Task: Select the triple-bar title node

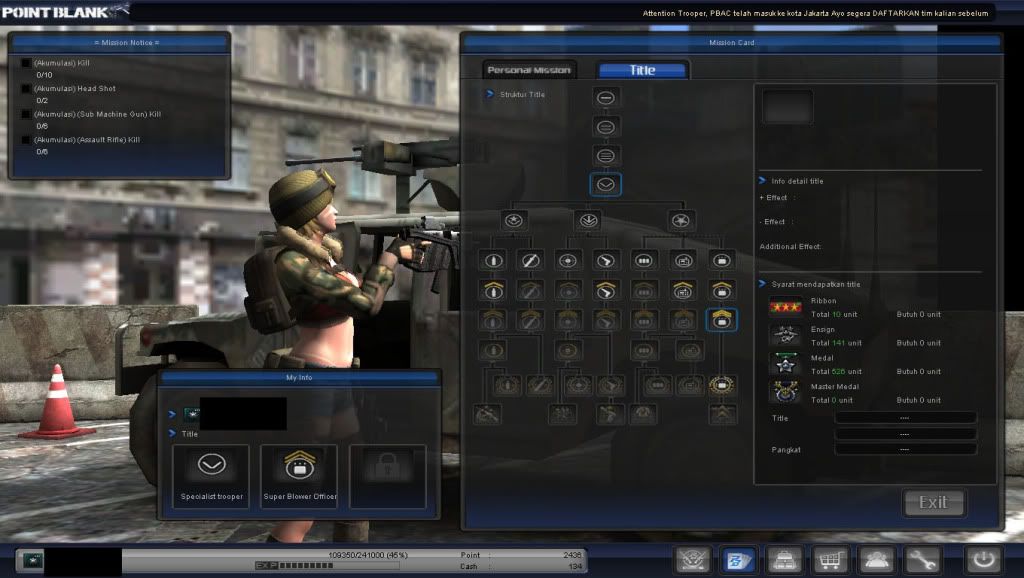Action: point(605,155)
